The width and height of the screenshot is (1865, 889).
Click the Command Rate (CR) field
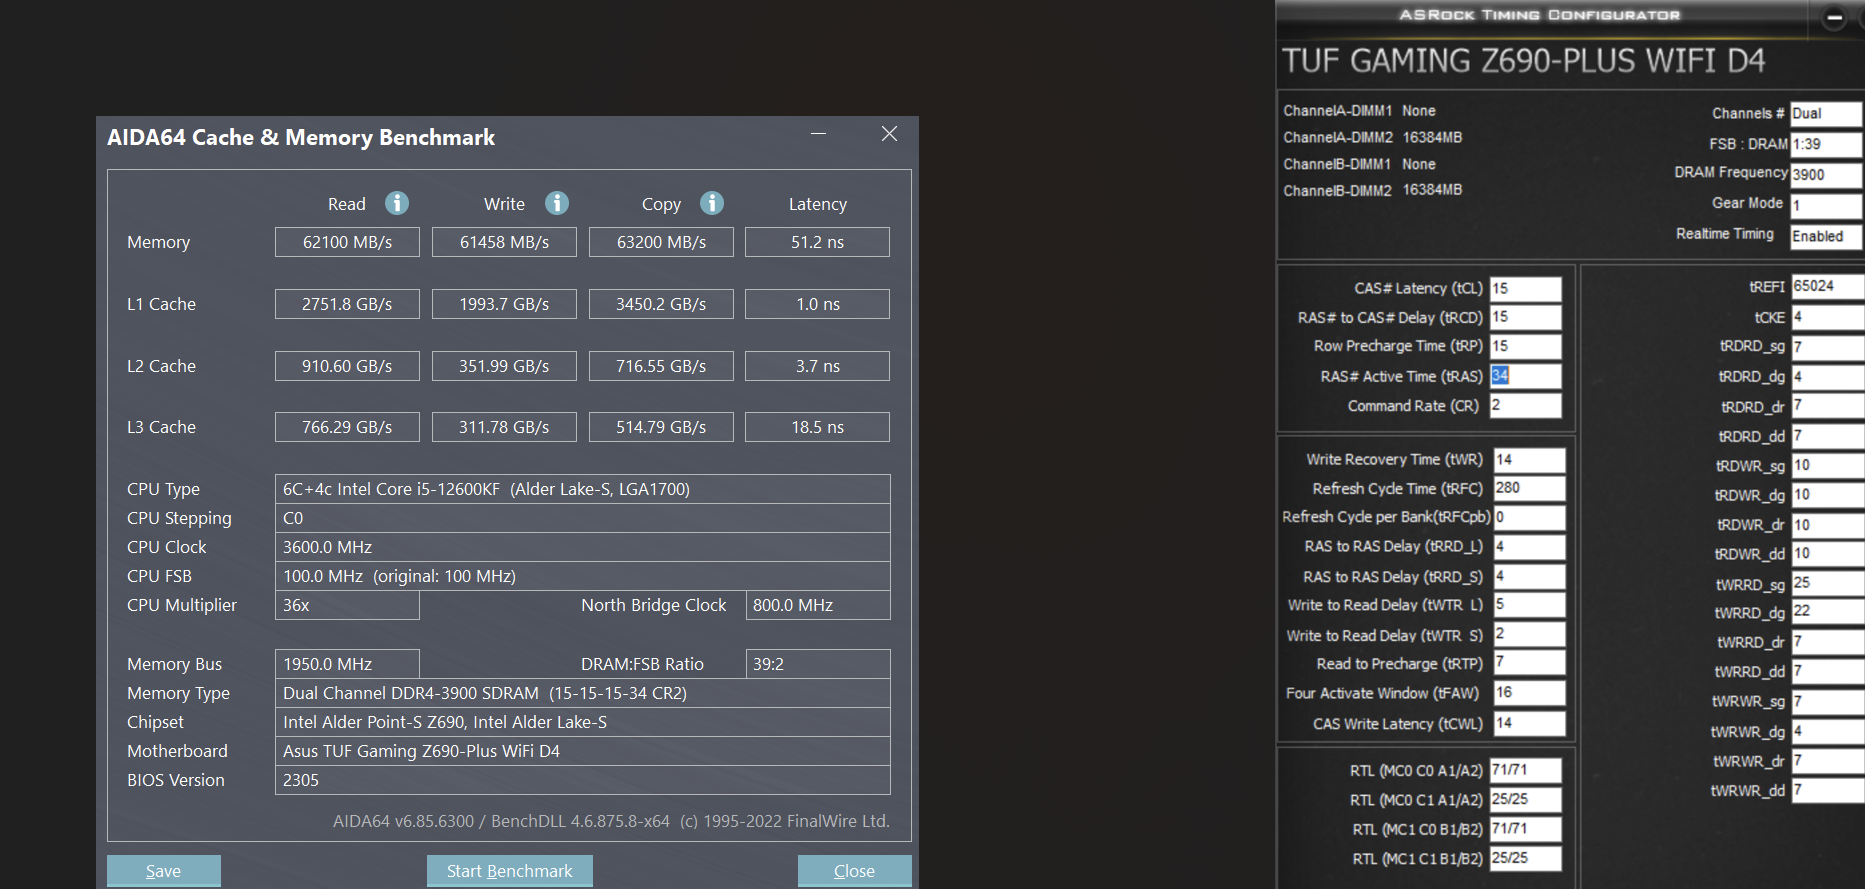coord(1525,405)
